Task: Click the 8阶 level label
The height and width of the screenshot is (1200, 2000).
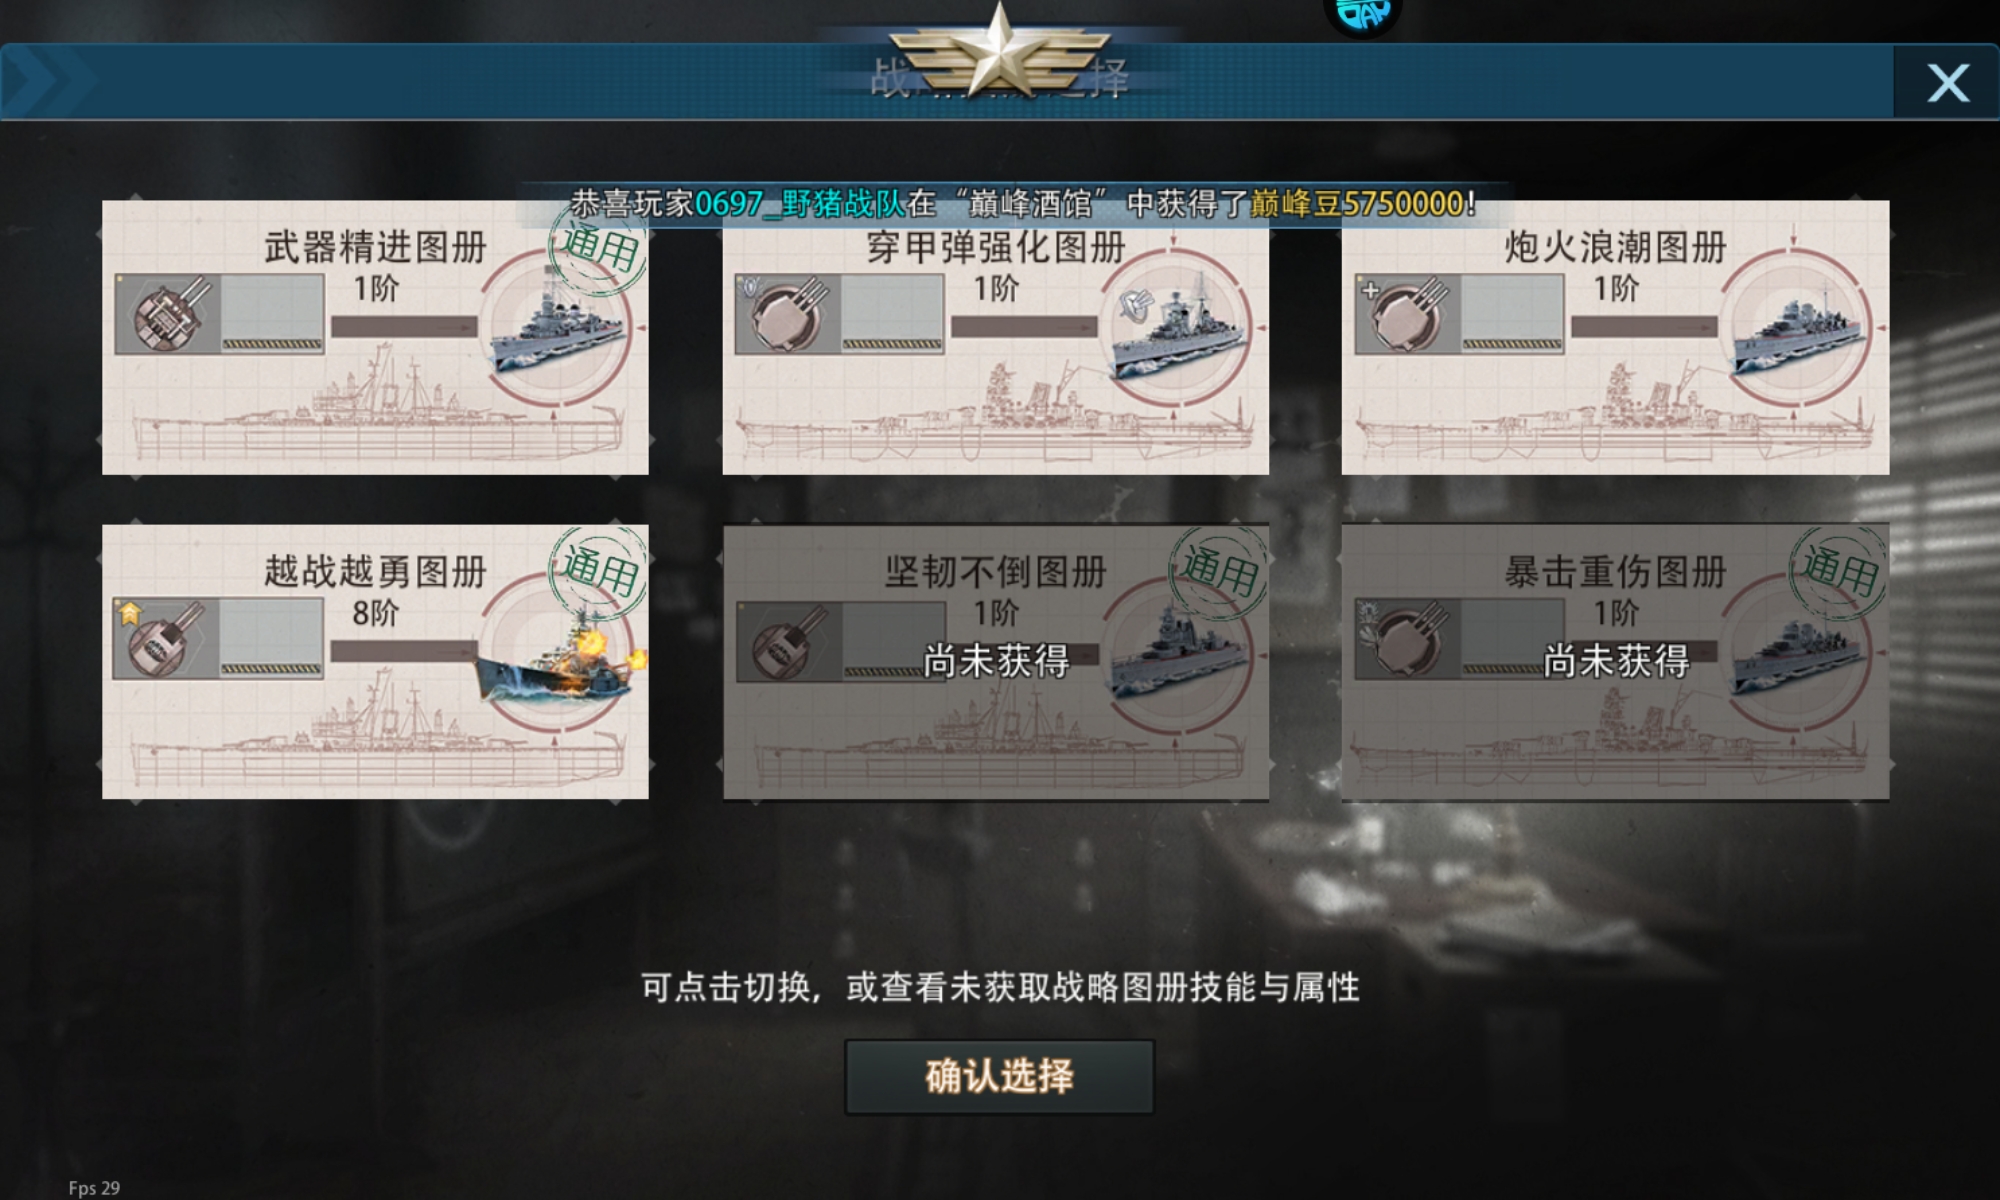Action: pyautogui.click(x=375, y=612)
